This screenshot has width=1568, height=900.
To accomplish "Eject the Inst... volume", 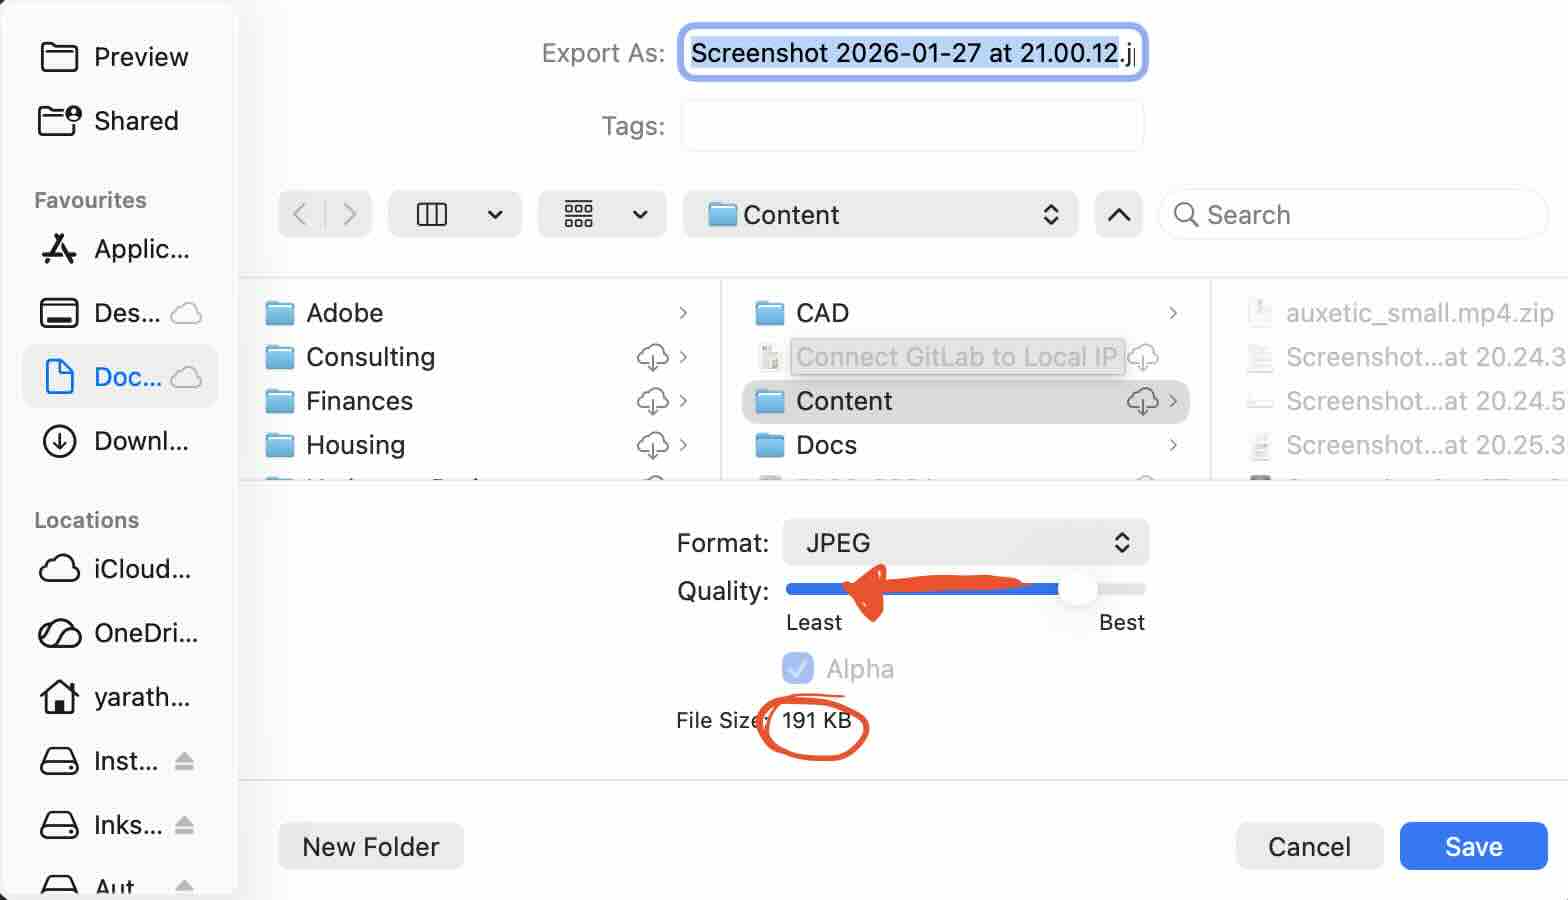I will pos(184,762).
